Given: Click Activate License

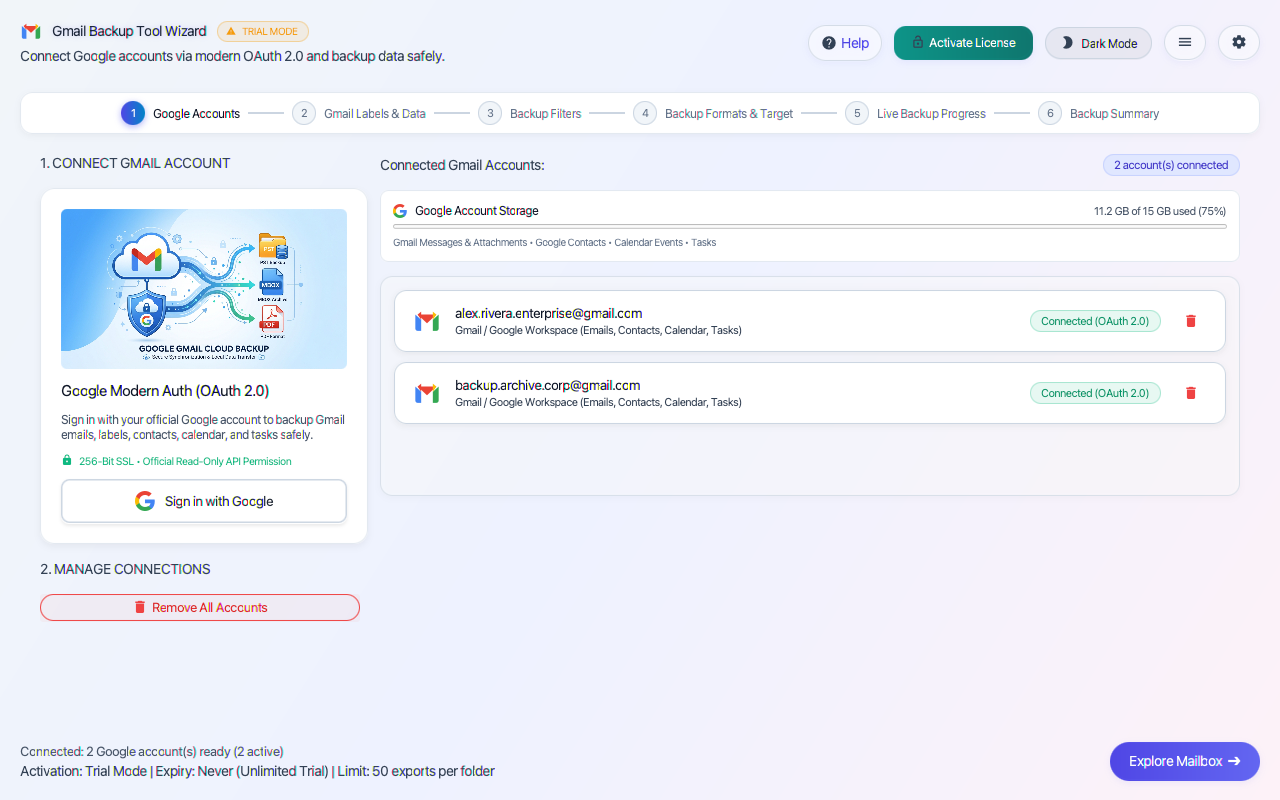Looking at the screenshot, I should [963, 43].
